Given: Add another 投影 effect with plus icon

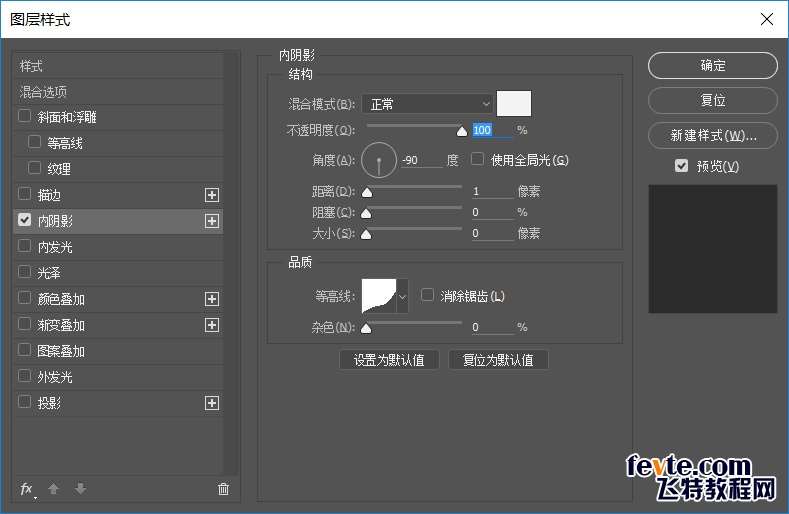Looking at the screenshot, I should (212, 403).
